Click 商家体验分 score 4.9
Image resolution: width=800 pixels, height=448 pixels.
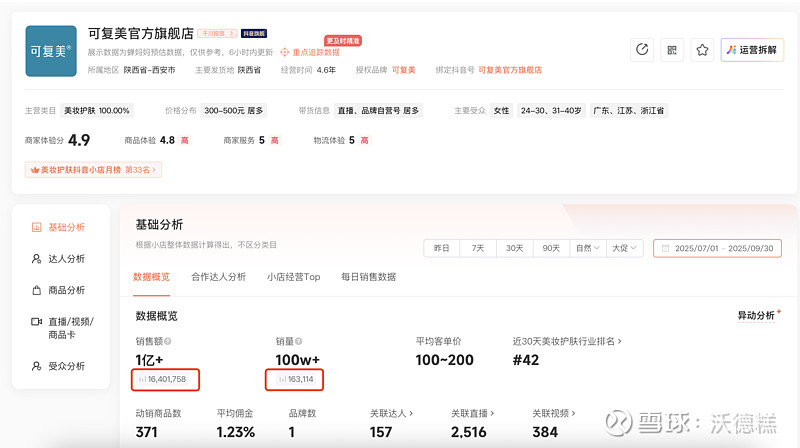tap(79, 140)
